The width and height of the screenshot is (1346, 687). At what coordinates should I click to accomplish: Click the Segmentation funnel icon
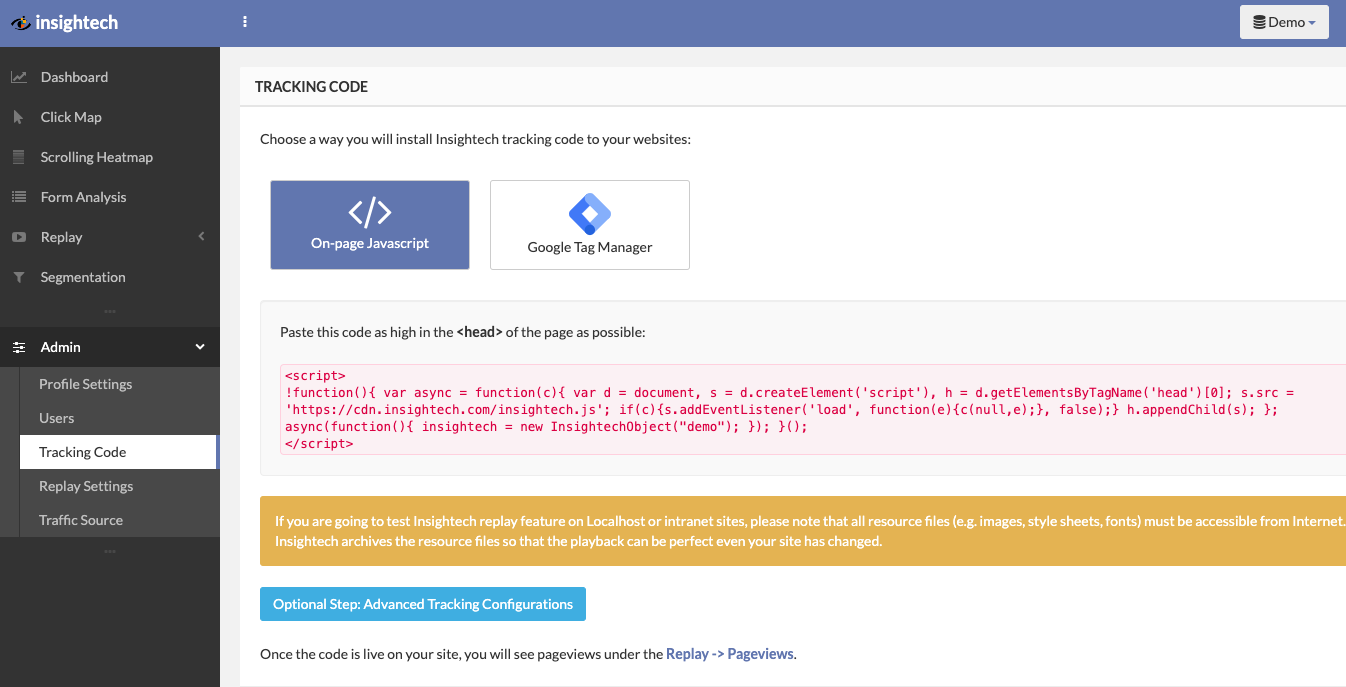[x=18, y=277]
